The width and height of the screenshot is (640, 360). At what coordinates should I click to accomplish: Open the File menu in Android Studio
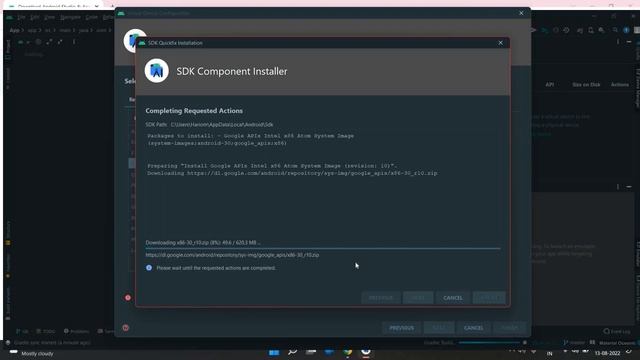pos(21,18)
